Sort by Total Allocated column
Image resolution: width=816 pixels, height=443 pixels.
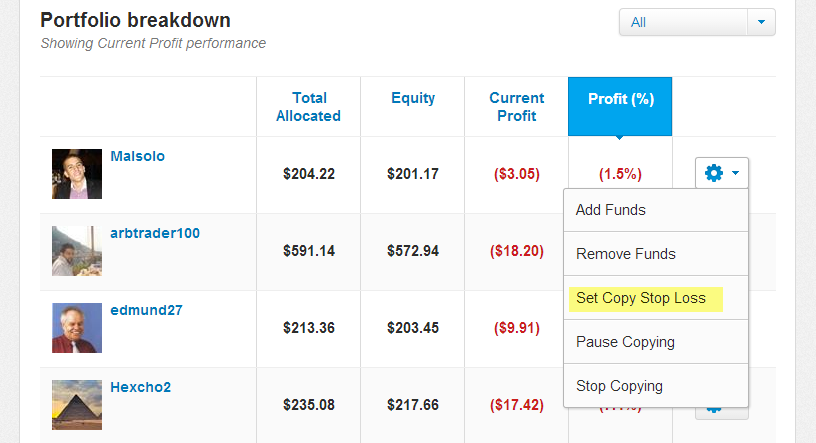pyautogui.click(x=309, y=107)
